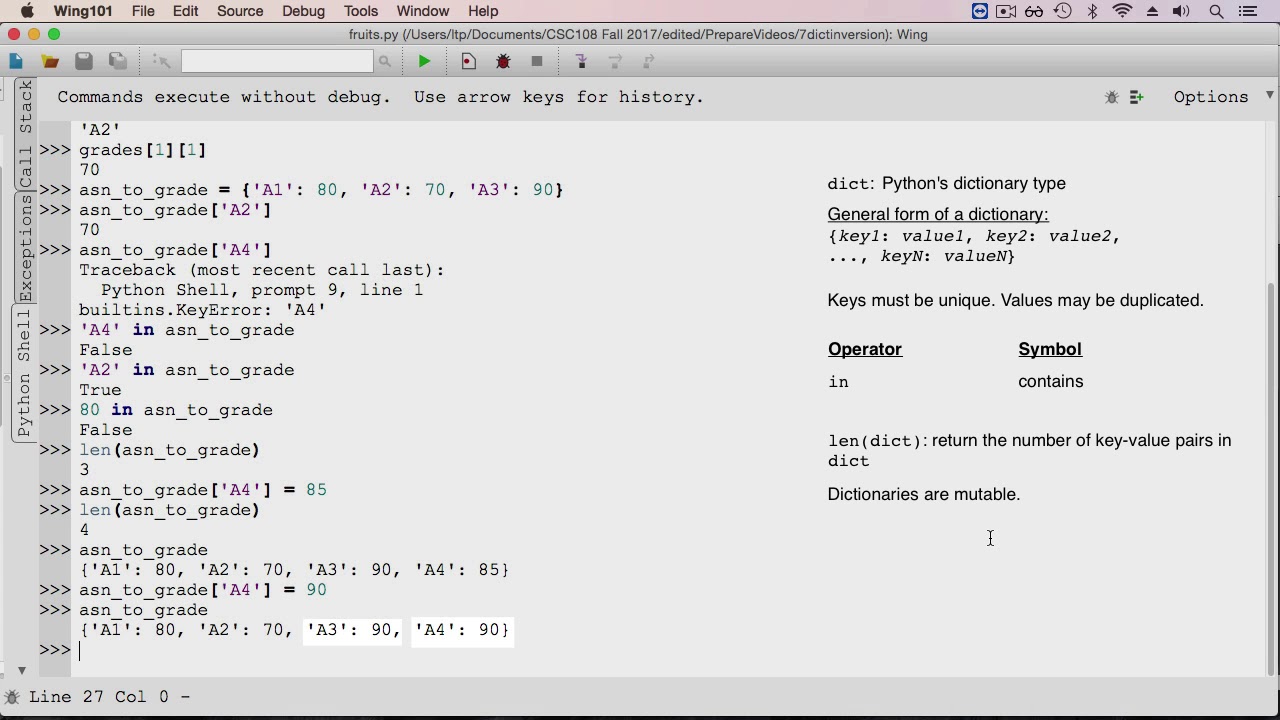Open the Source menu
The height and width of the screenshot is (720, 1280).
tap(240, 11)
